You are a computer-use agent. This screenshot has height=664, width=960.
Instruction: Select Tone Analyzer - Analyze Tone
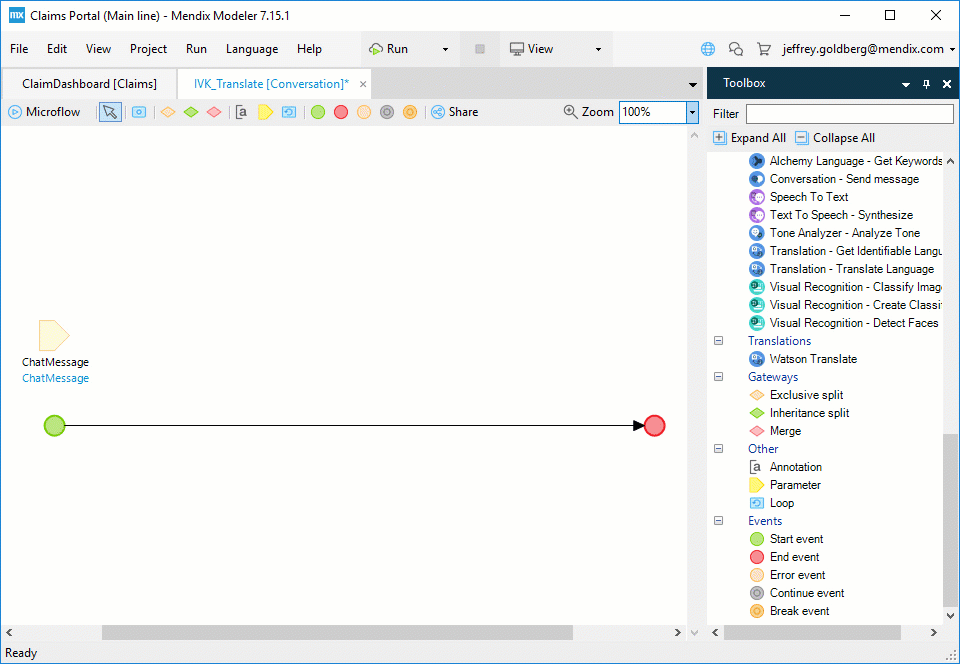pos(834,233)
